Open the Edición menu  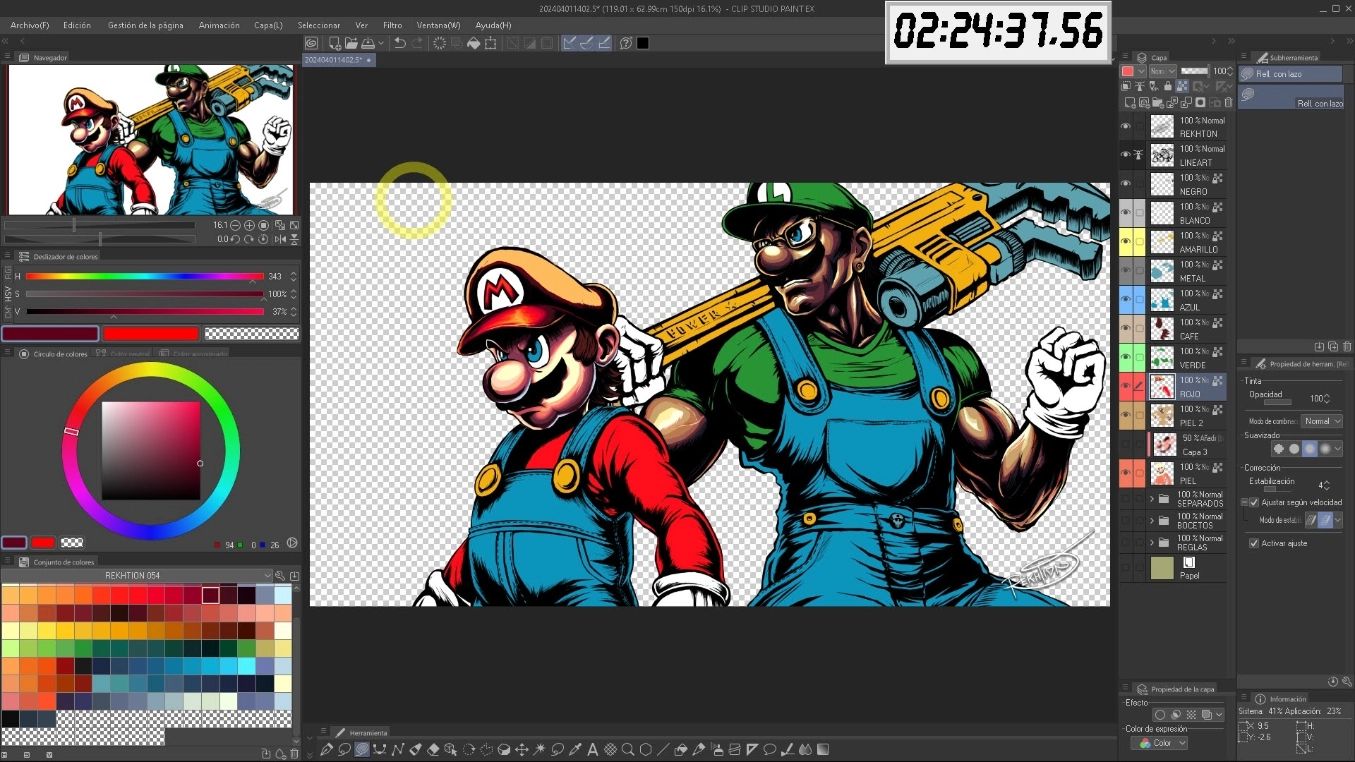click(77, 25)
